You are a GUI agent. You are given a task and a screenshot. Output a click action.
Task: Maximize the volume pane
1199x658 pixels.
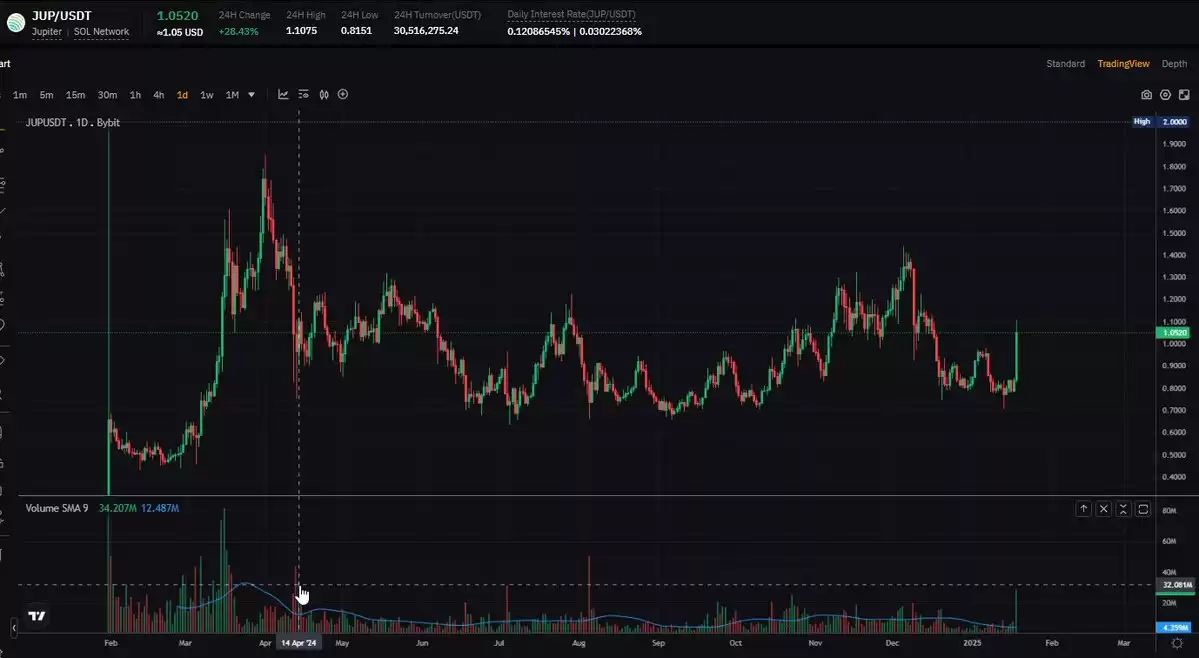point(1143,509)
